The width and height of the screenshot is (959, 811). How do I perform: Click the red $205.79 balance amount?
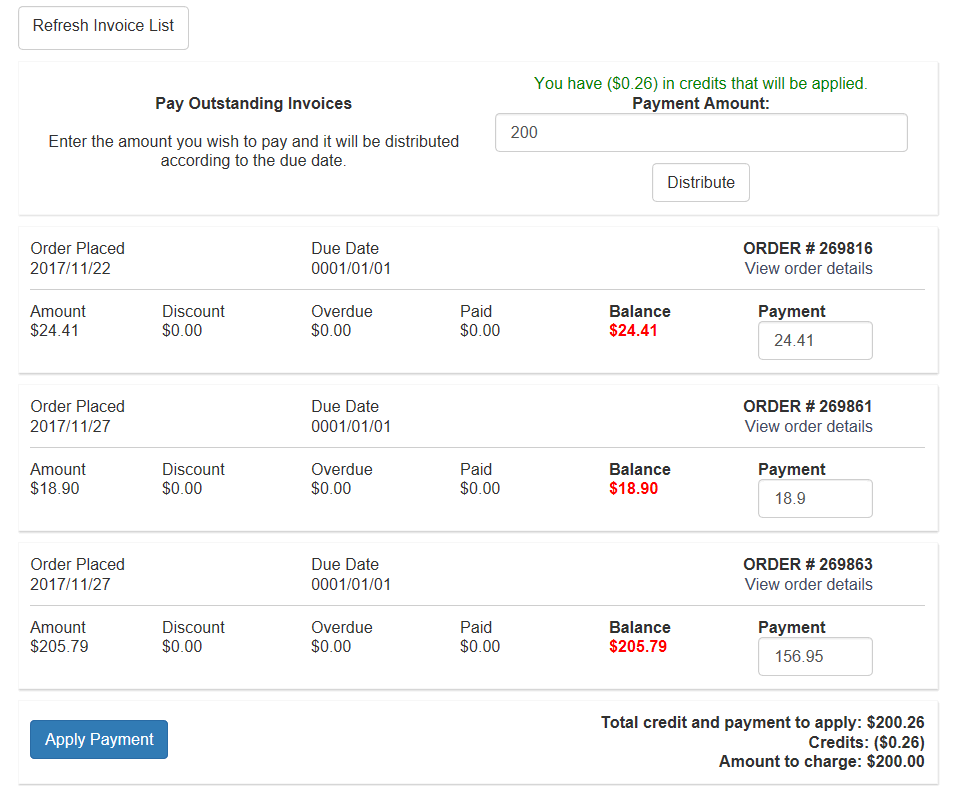click(637, 647)
